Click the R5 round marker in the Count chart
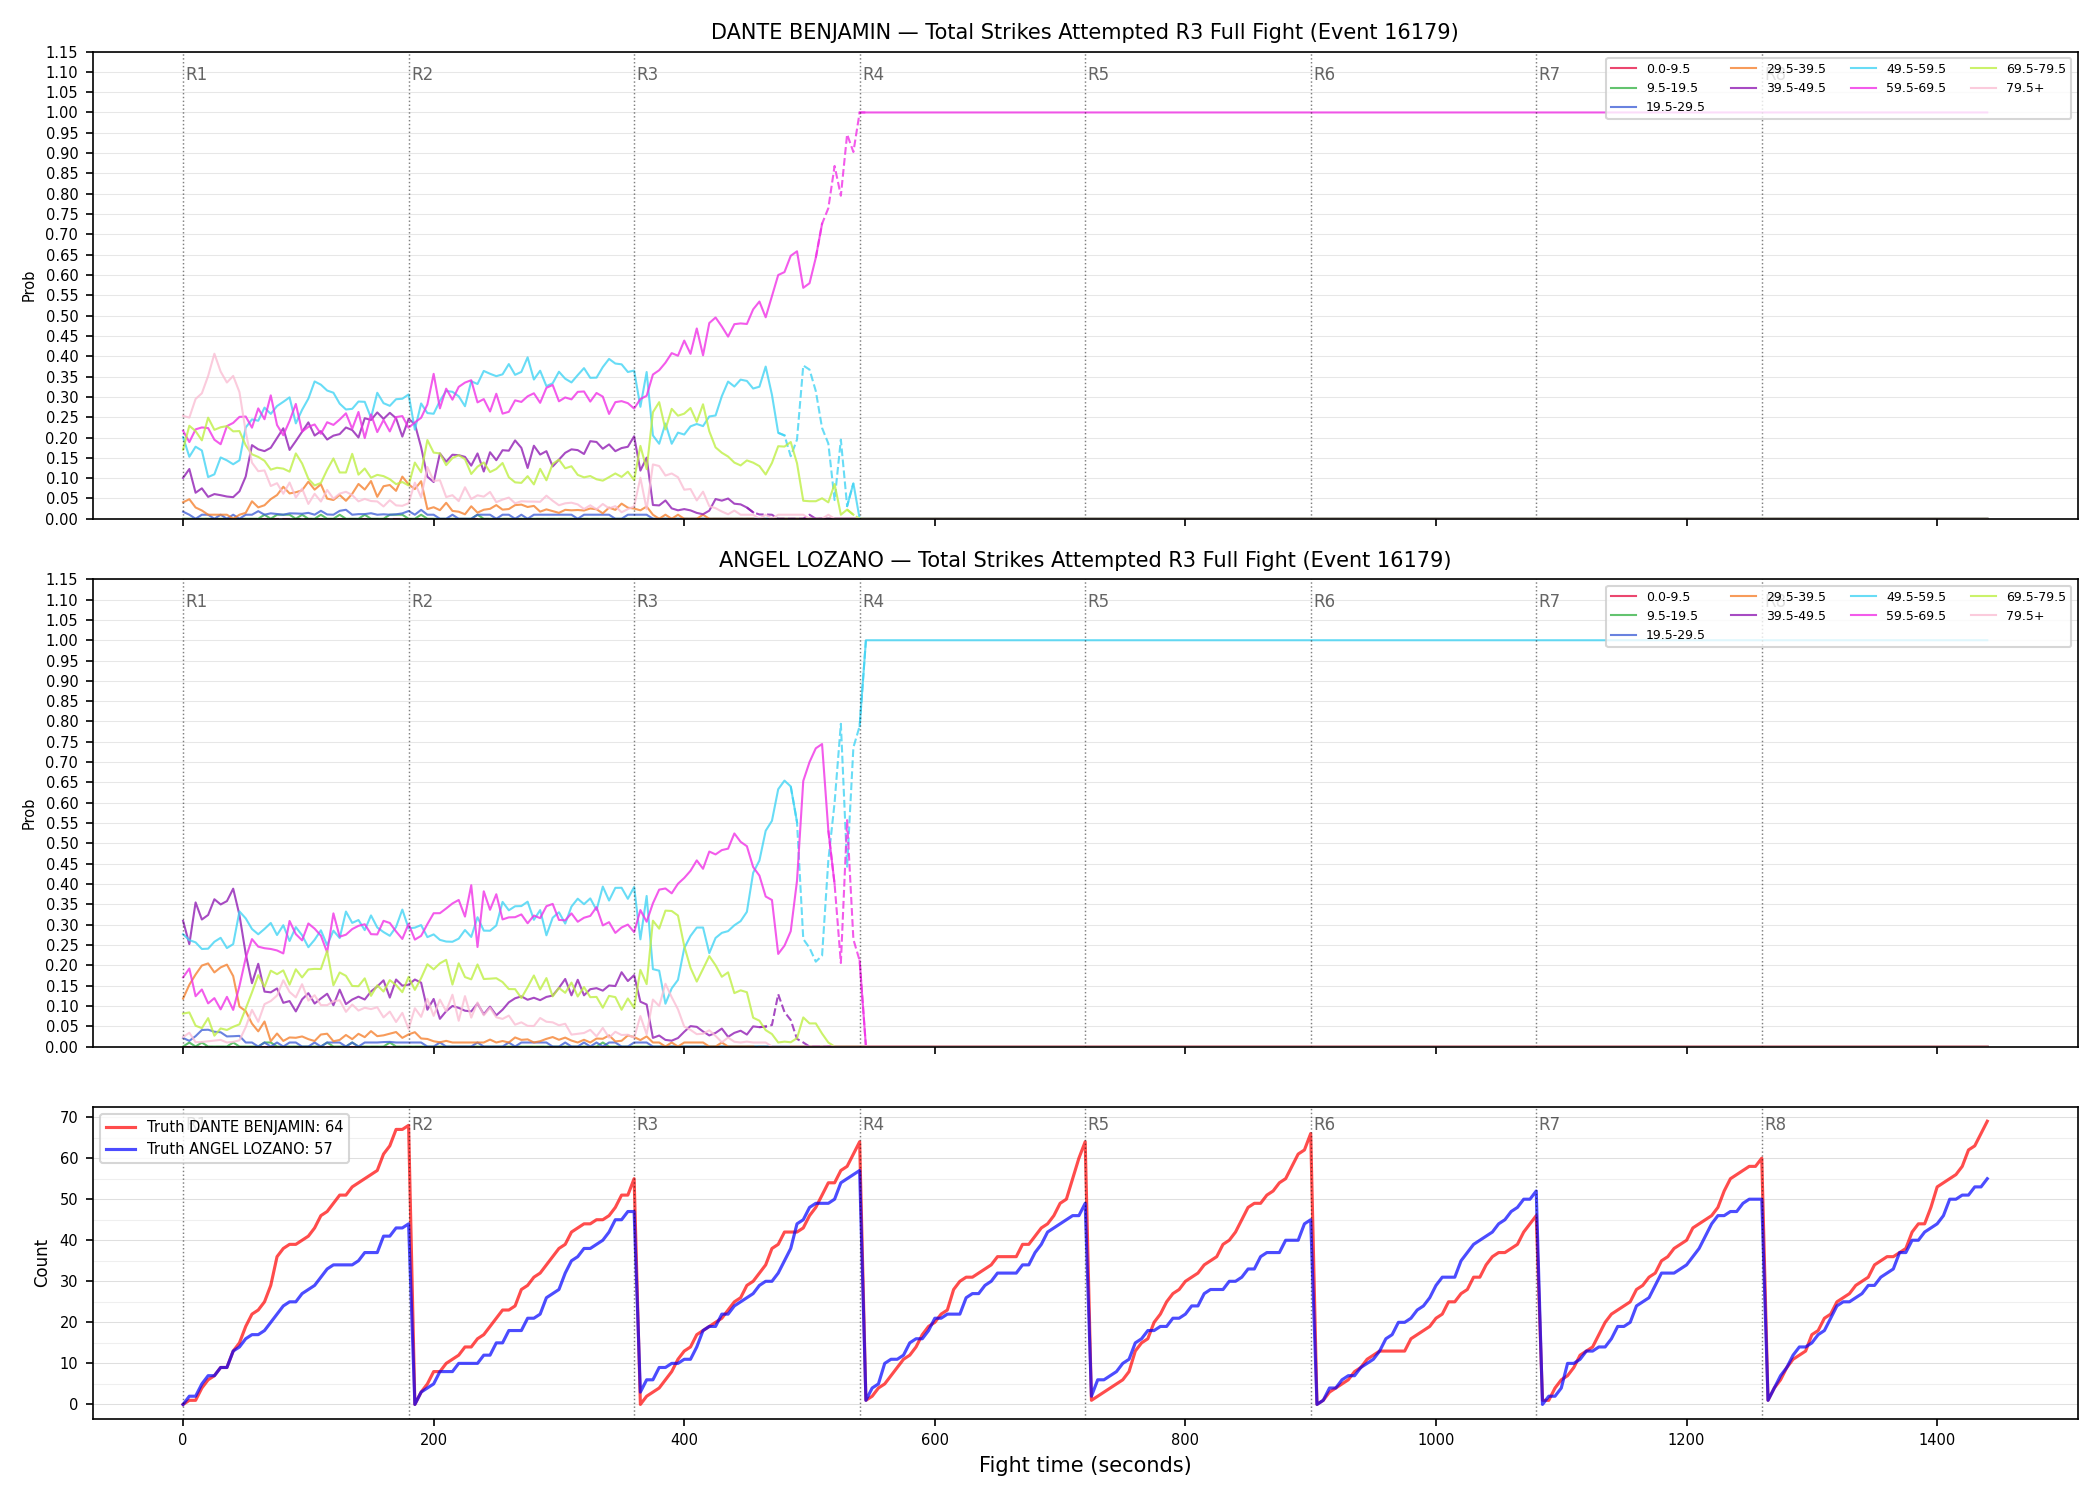The image size is (2100, 1500). (1098, 1124)
